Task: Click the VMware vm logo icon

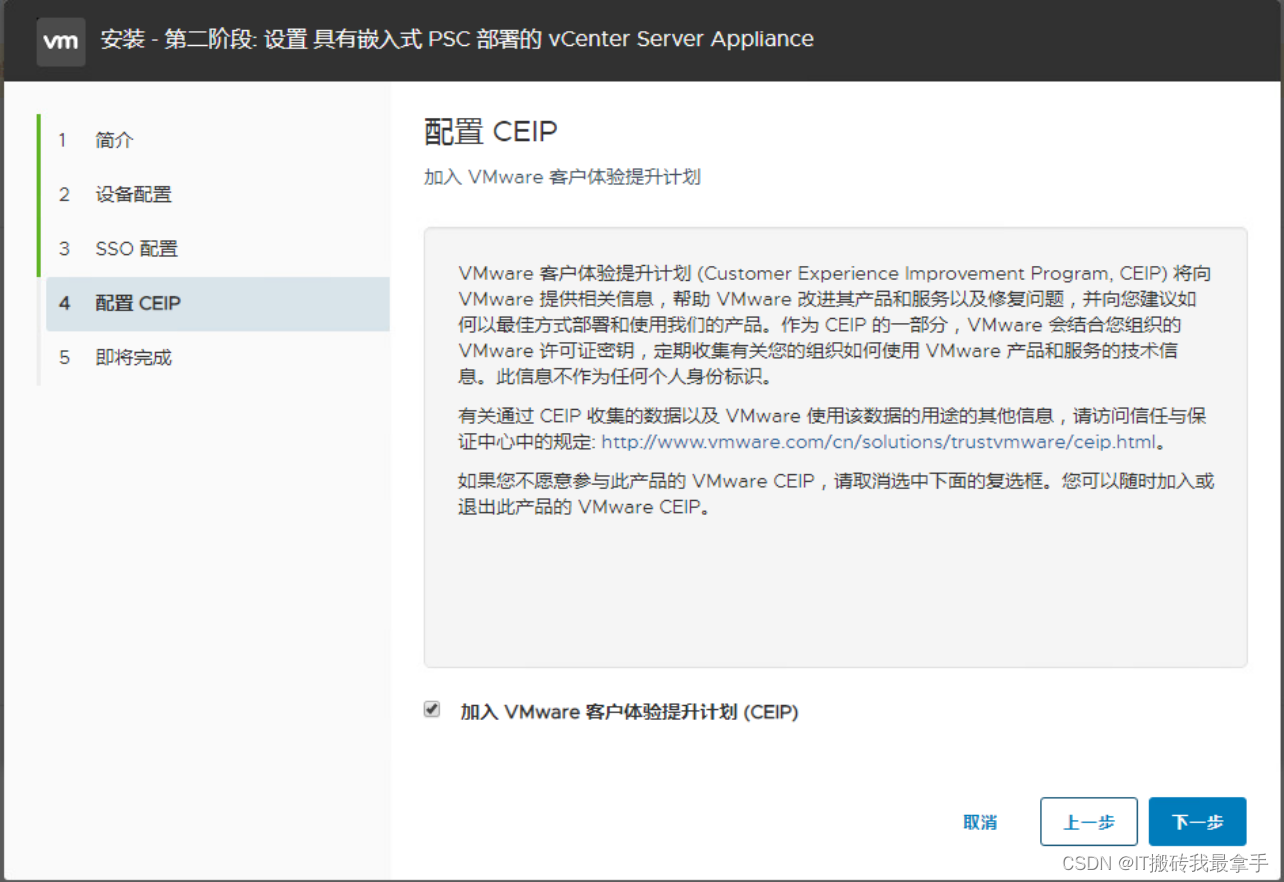Action: pyautogui.click(x=61, y=41)
